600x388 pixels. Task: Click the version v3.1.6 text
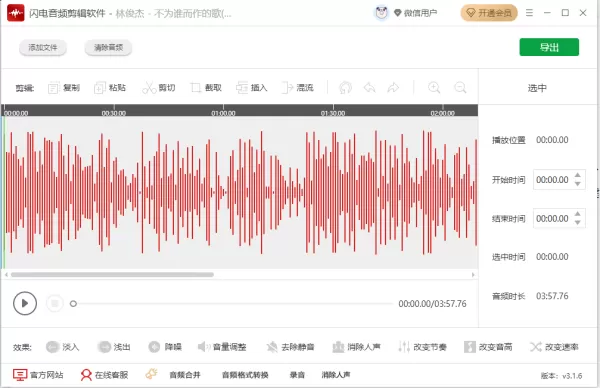pos(561,376)
